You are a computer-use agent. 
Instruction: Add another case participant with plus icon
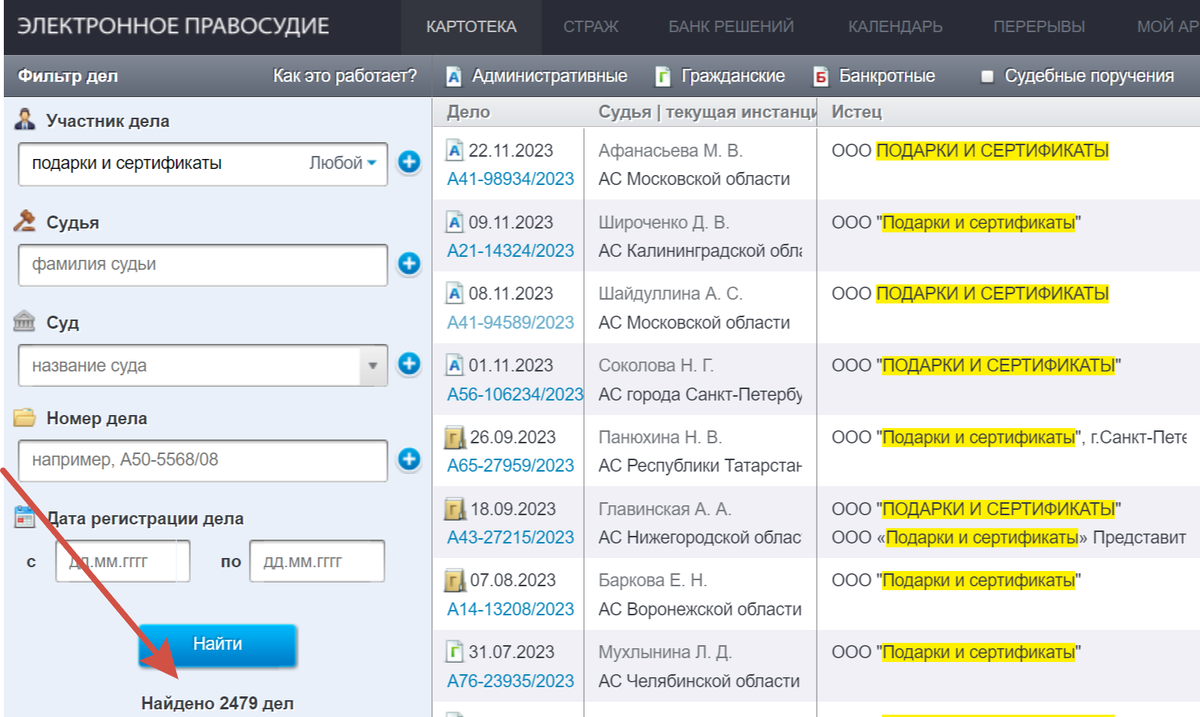(409, 162)
